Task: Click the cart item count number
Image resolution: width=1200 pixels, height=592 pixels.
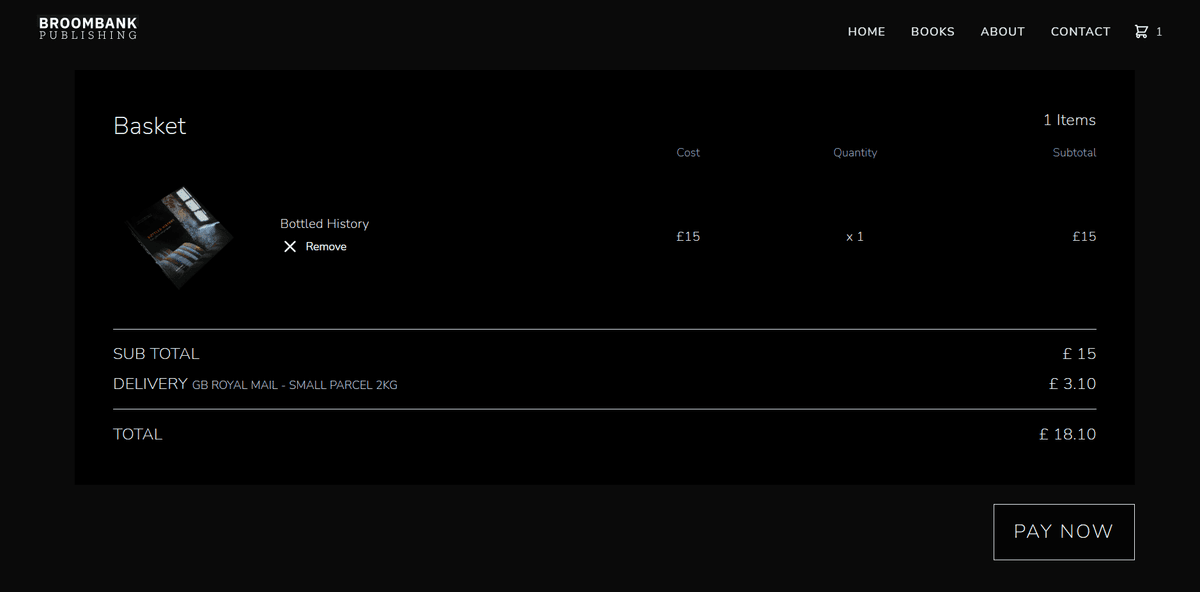Action: coord(1159,32)
